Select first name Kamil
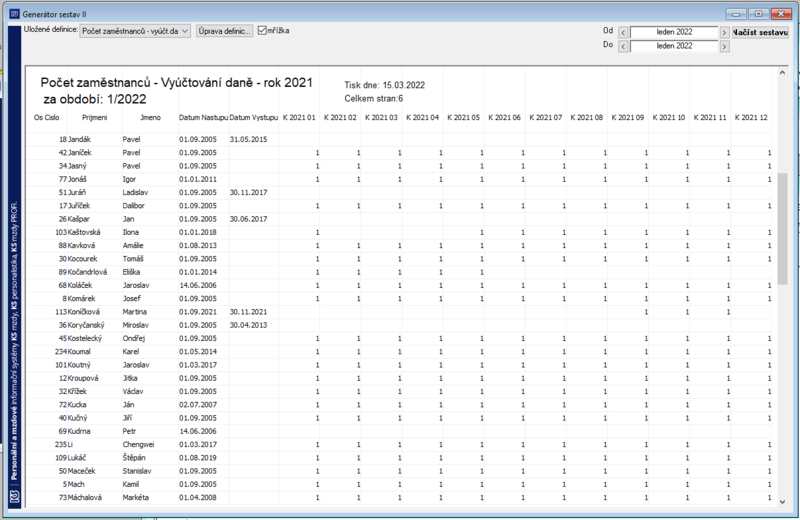The width and height of the screenshot is (800, 520). tap(131, 484)
